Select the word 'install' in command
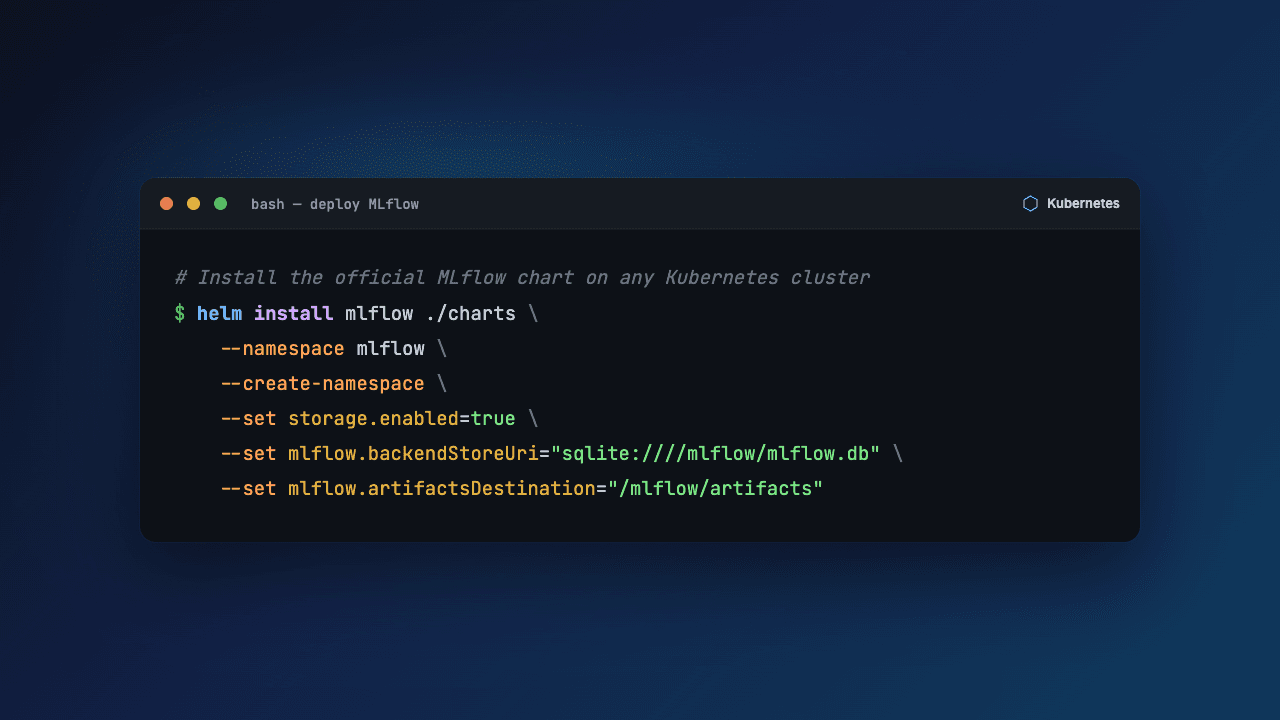The height and width of the screenshot is (720, 1280). click(293, 313)
